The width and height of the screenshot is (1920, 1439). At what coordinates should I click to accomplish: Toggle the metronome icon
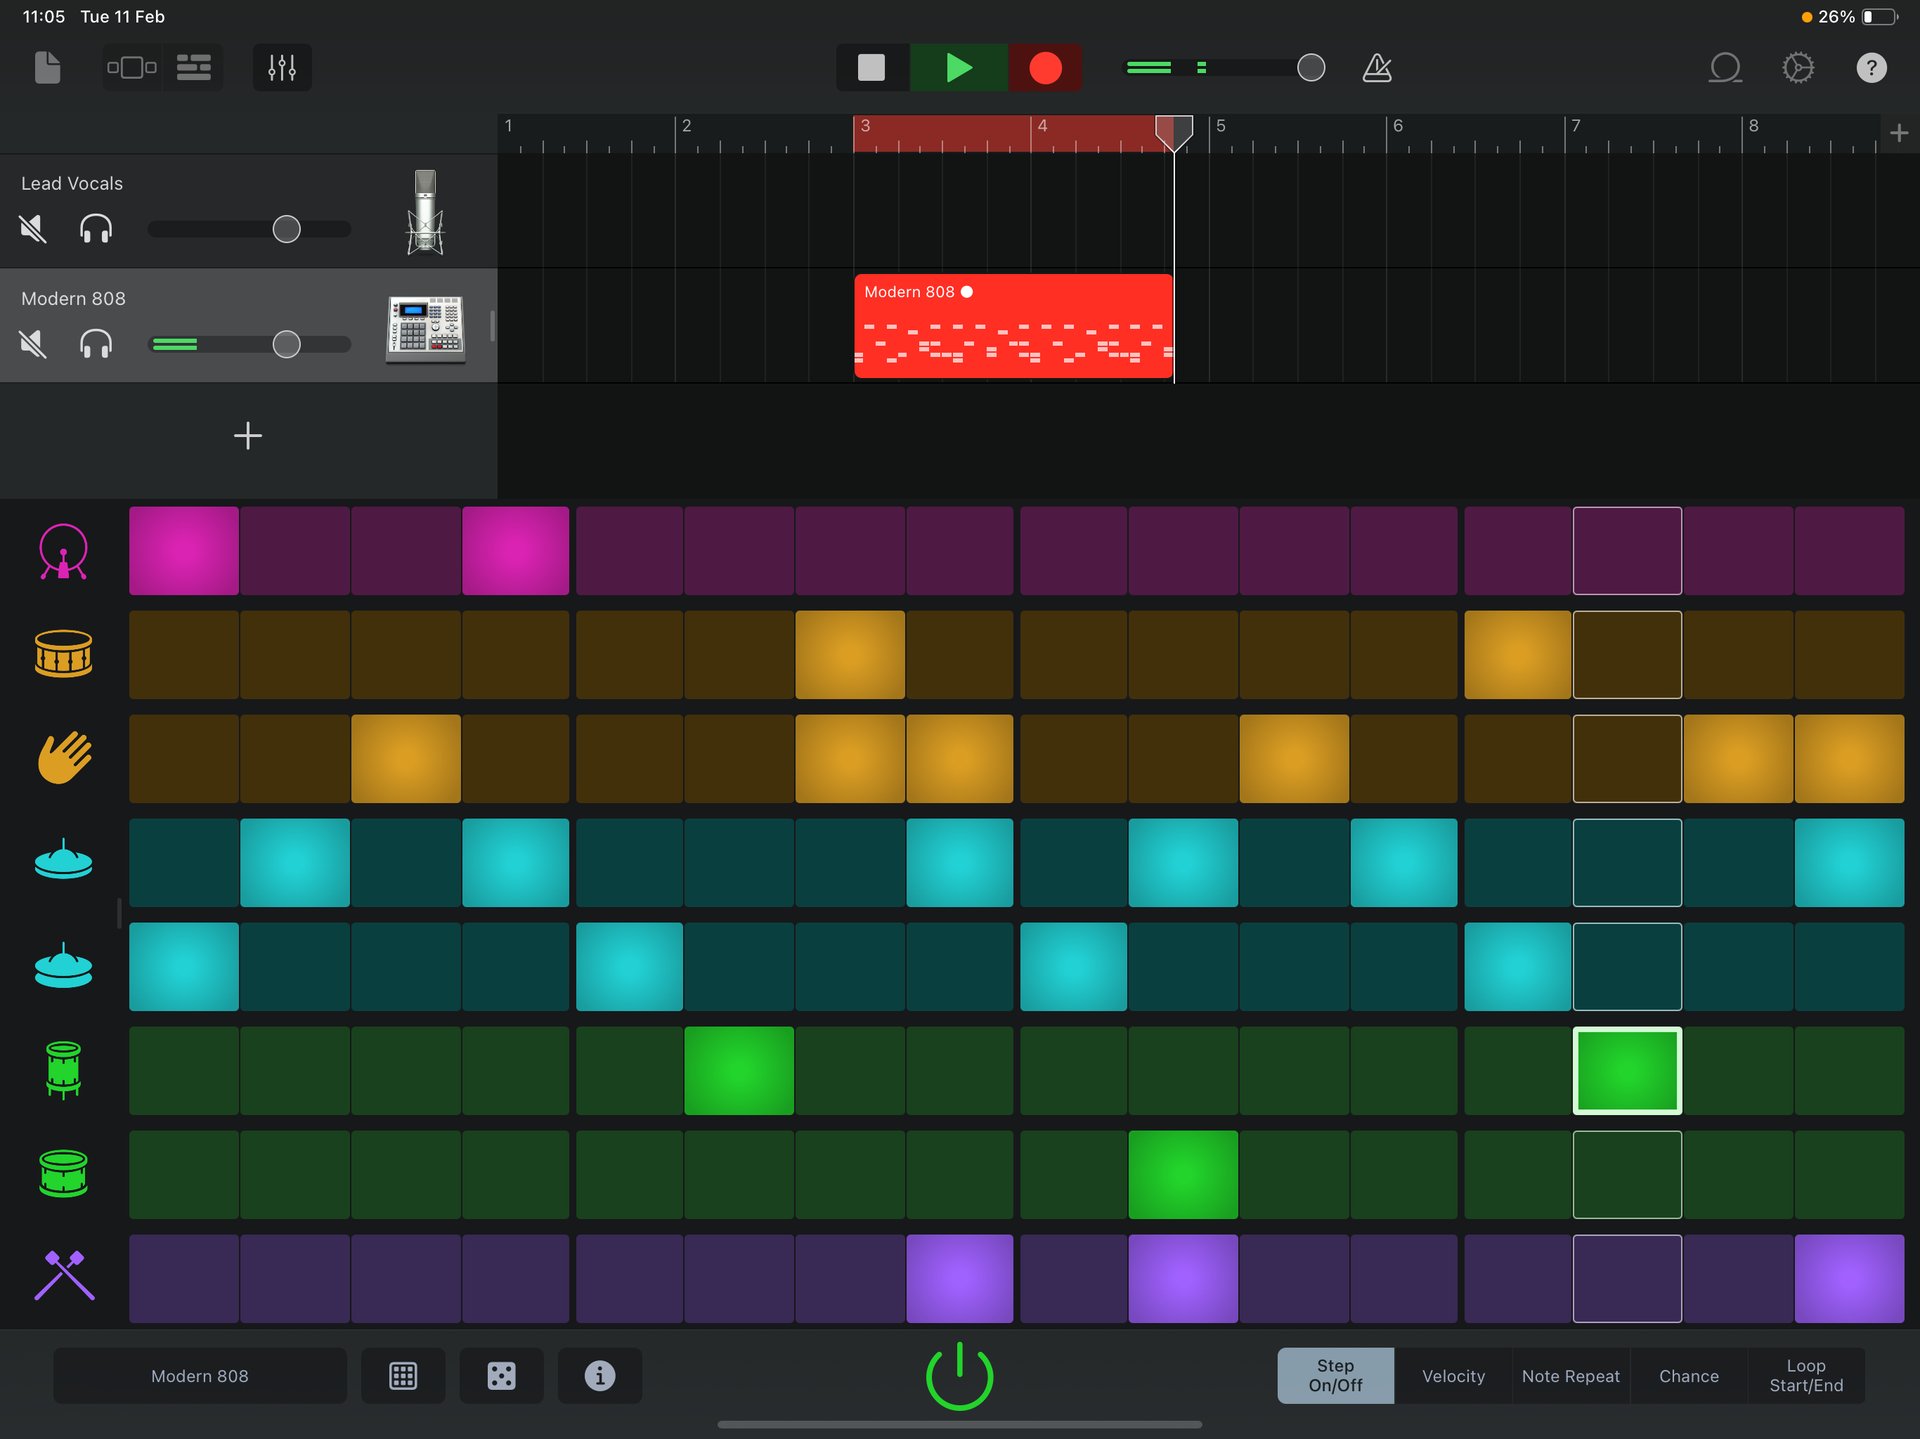click(1377, 68)
